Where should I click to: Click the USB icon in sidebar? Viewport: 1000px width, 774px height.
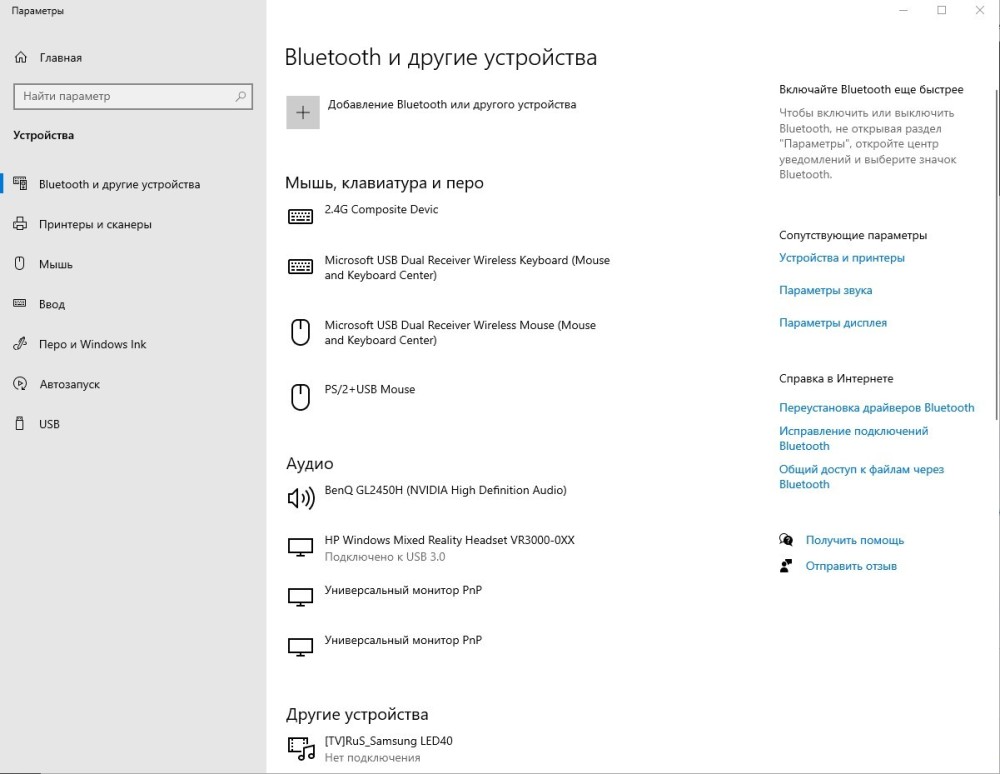tap(20, 423)
